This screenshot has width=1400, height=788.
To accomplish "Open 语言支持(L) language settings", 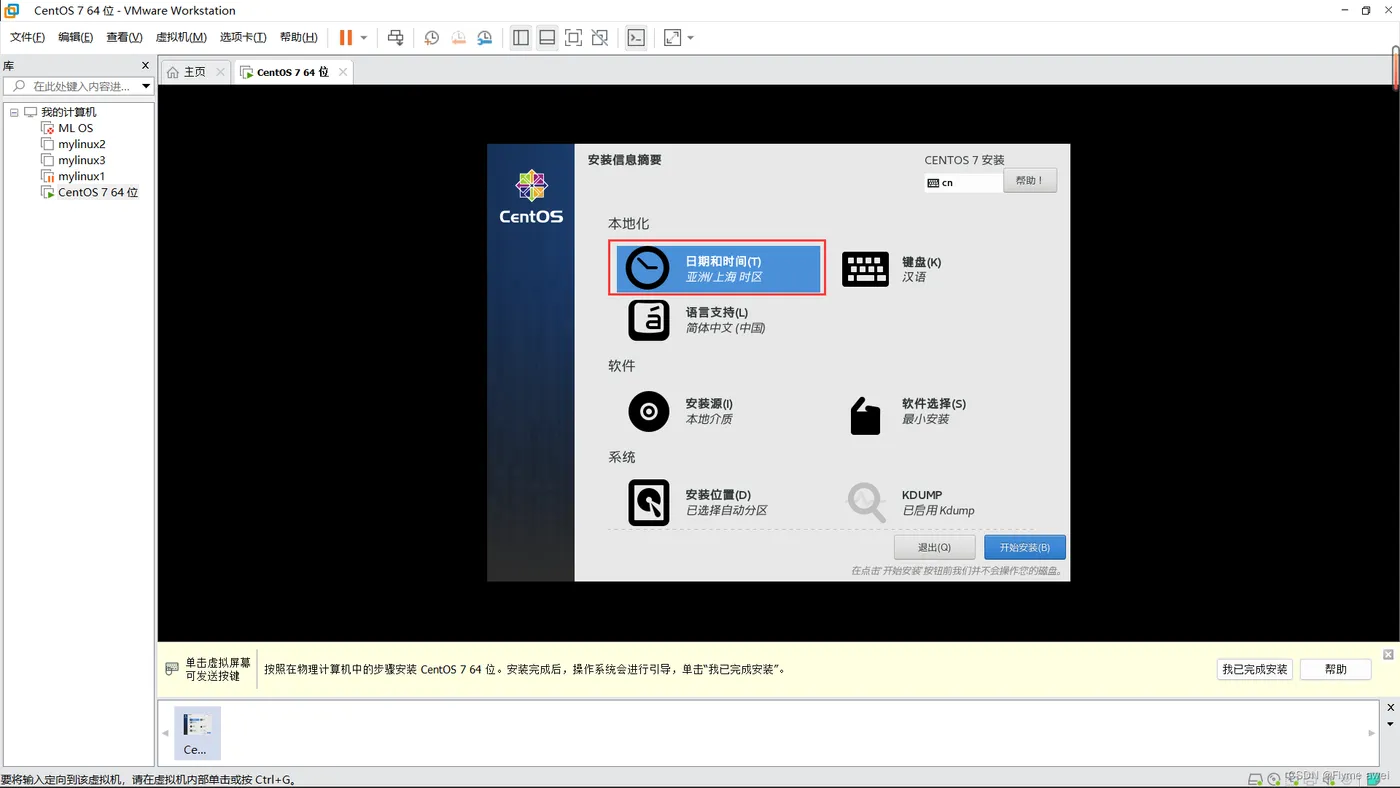I will pos(697,320).
